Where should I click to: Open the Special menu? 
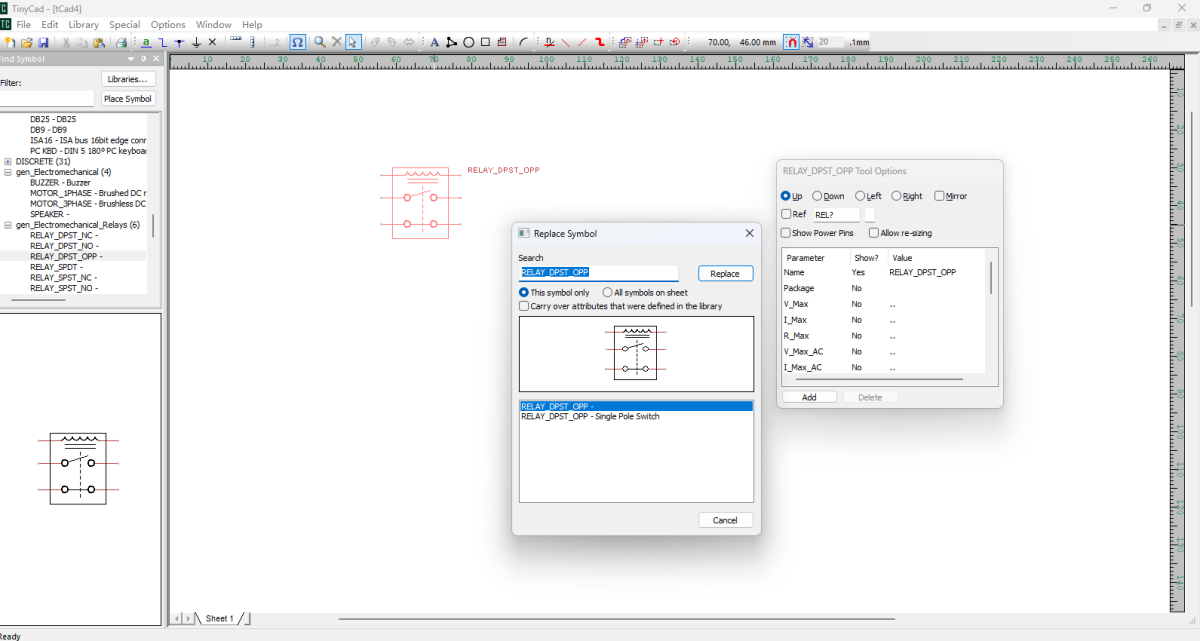[x=125, y=24]
